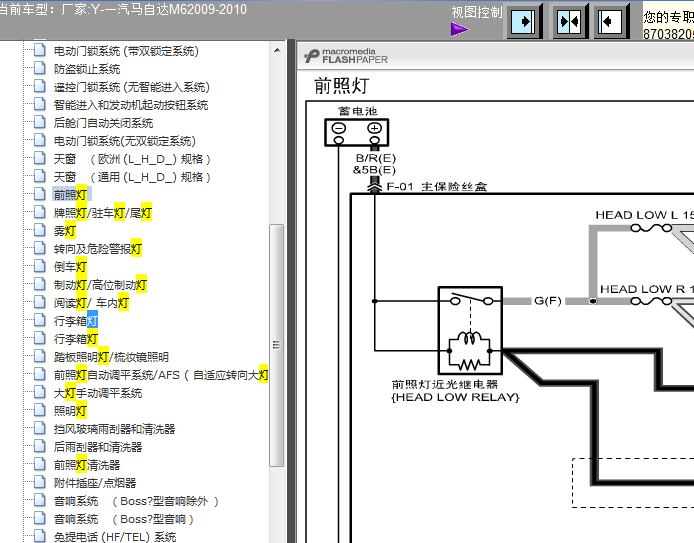This screenshot has width=694, height=543.
Task: Click the F-01 主保险丝盒 label
Action: click(436, 187)
